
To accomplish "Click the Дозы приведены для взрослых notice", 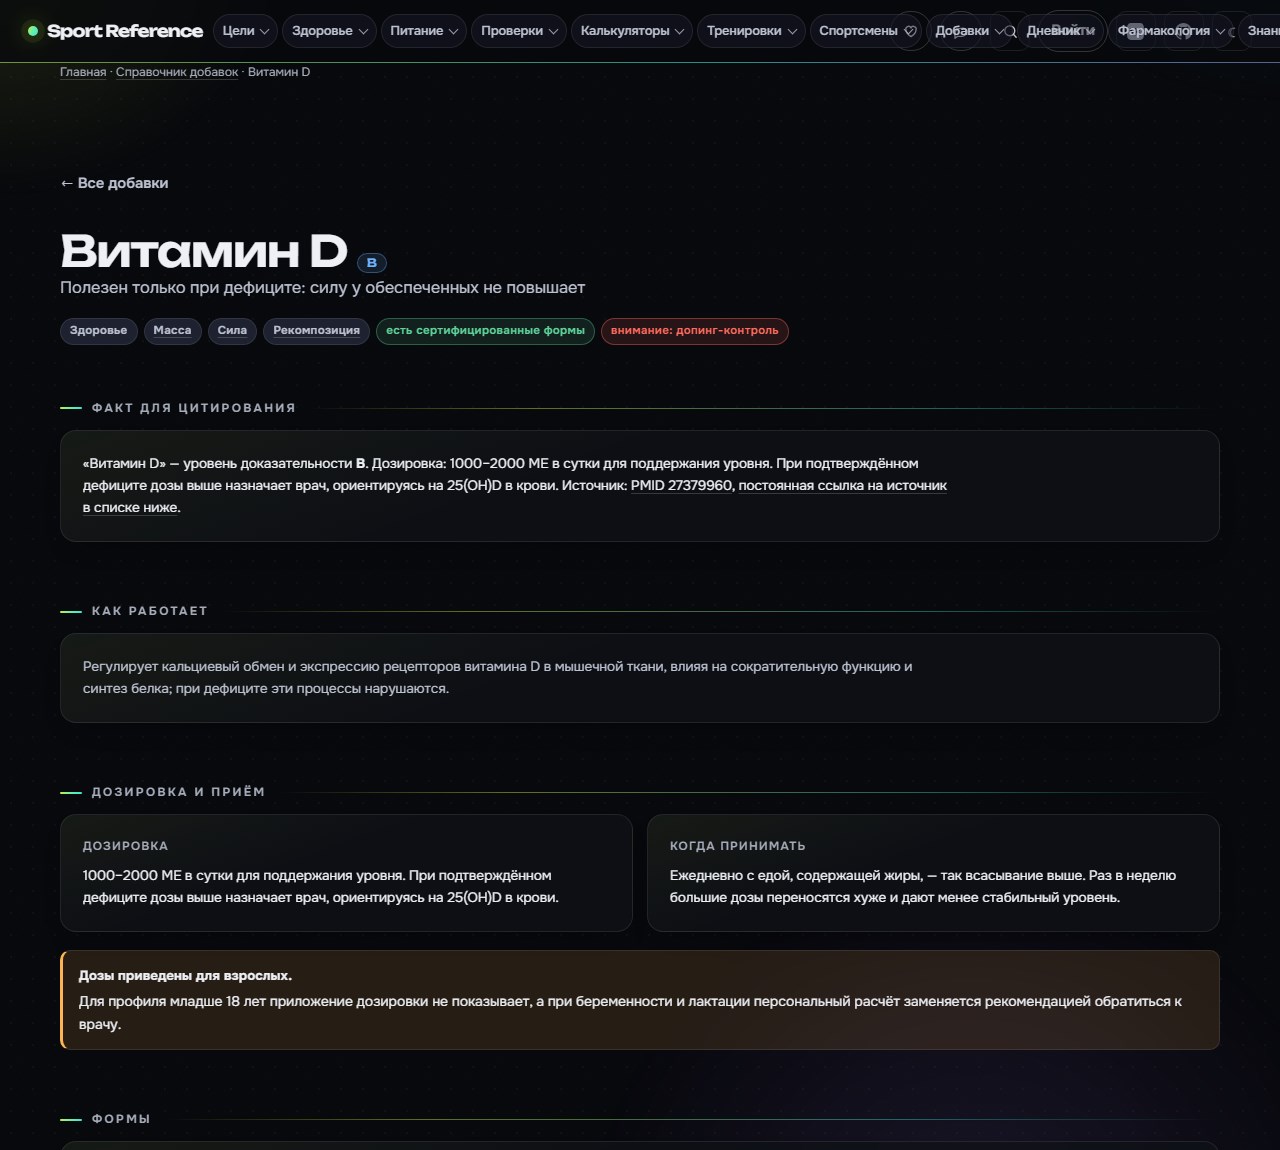I will click(x=640, y=1000).
